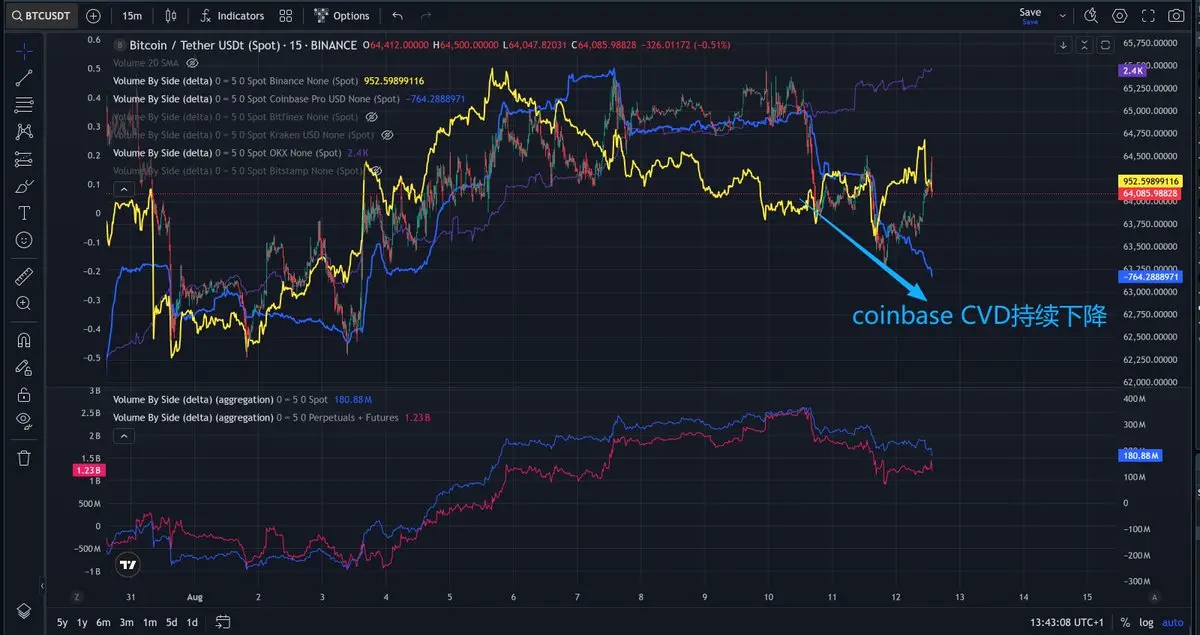Open the Options menu
The width and height of the screenshot is (1200, 635).
pyautogui.click(x=341, y=16)
